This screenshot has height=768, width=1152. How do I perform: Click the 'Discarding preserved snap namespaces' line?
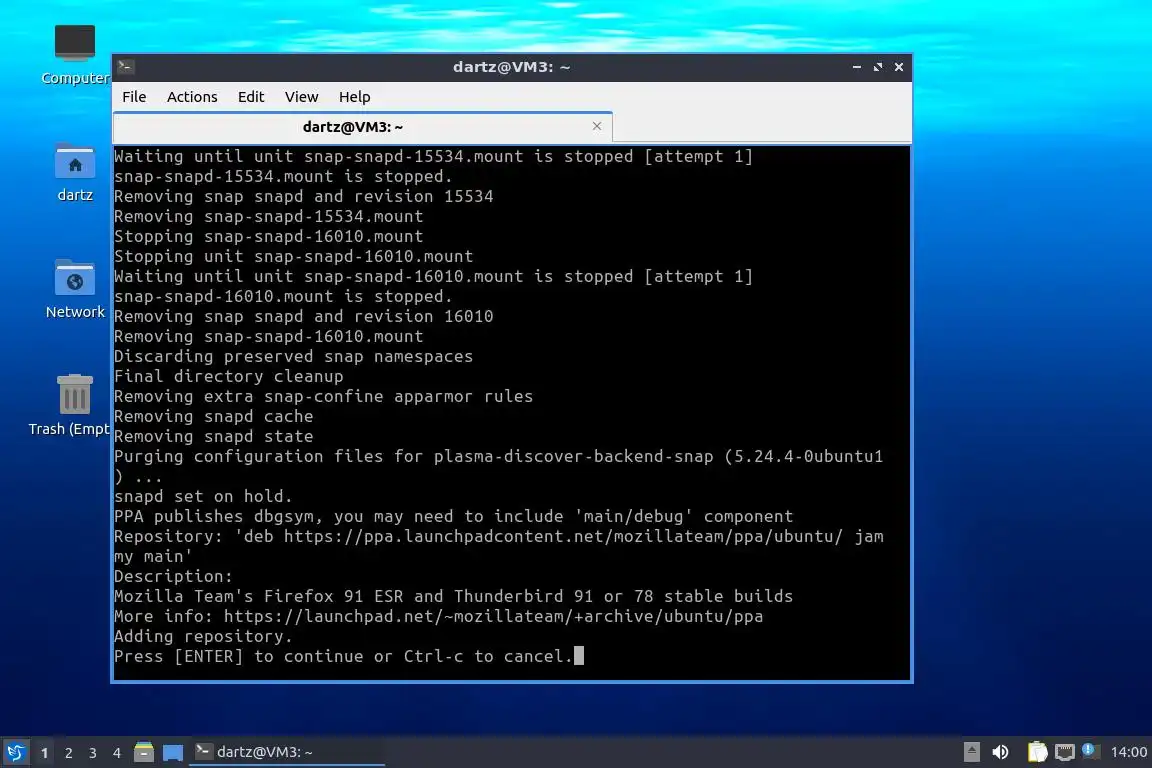pyautogui.click(x=293, y=356)
